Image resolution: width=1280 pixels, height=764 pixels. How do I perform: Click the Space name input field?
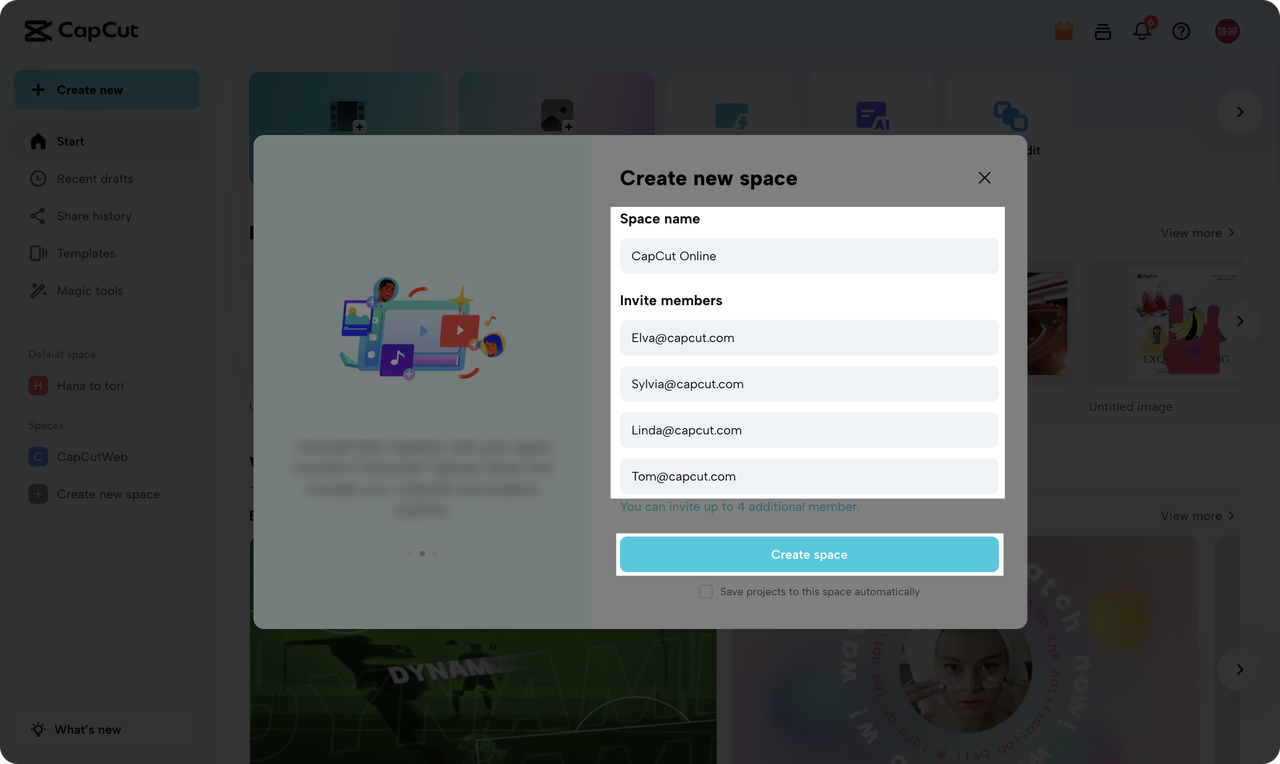click(809, 256)
